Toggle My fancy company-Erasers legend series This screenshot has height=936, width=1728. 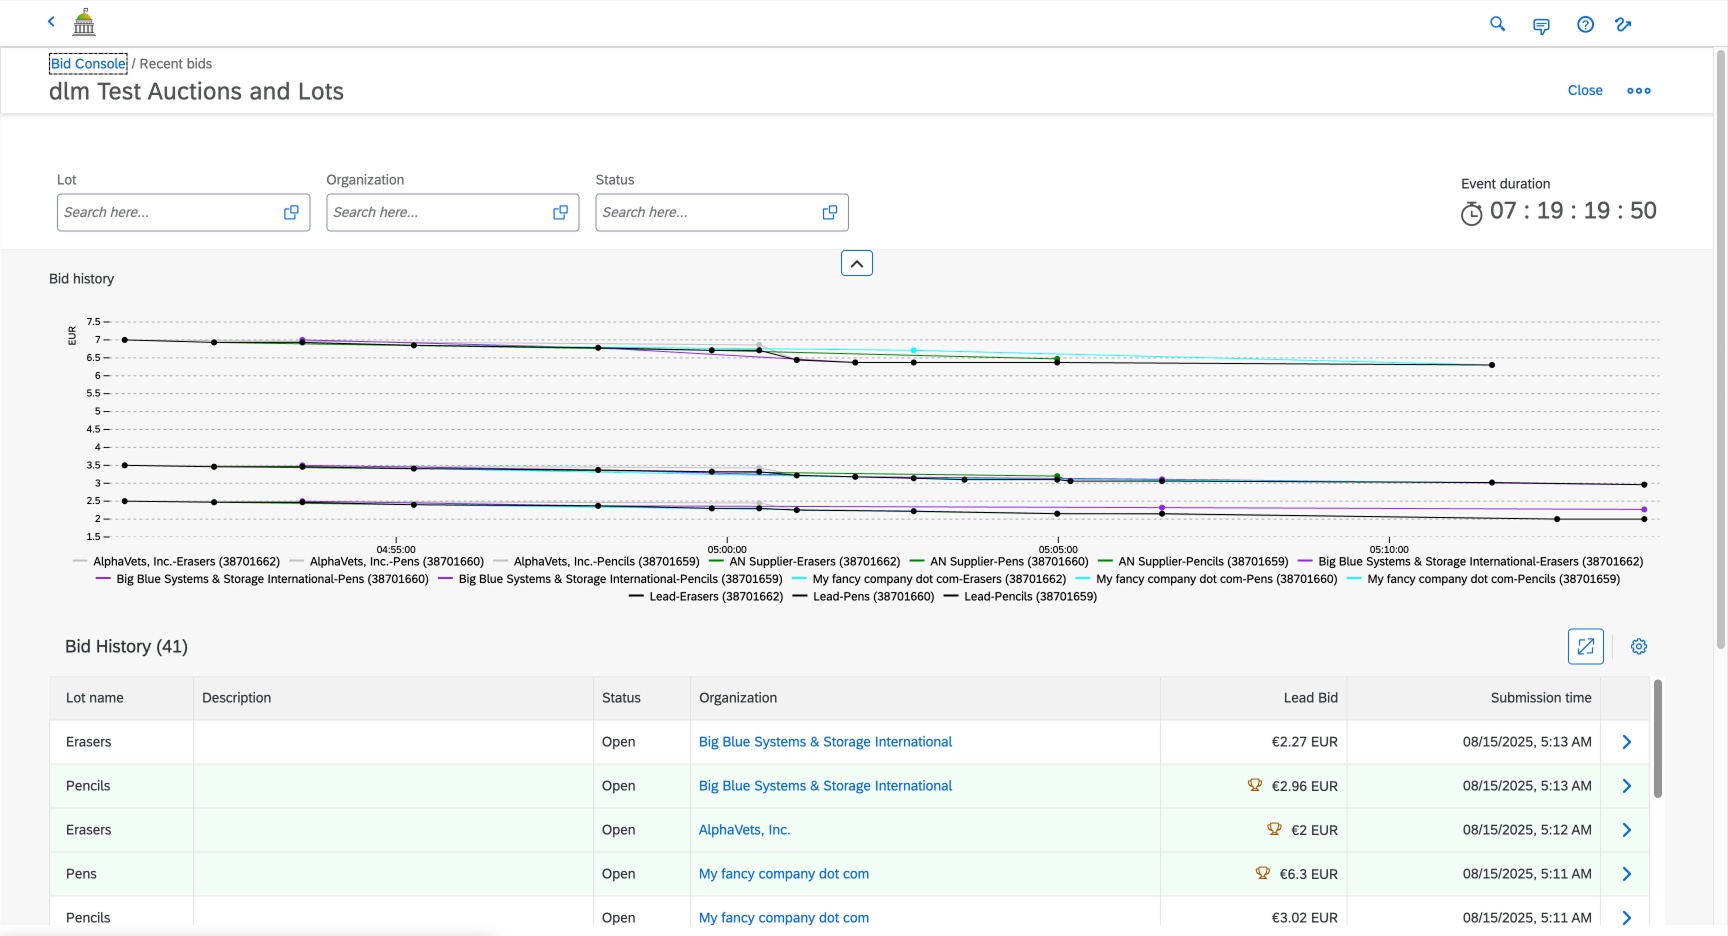point(930,579)
